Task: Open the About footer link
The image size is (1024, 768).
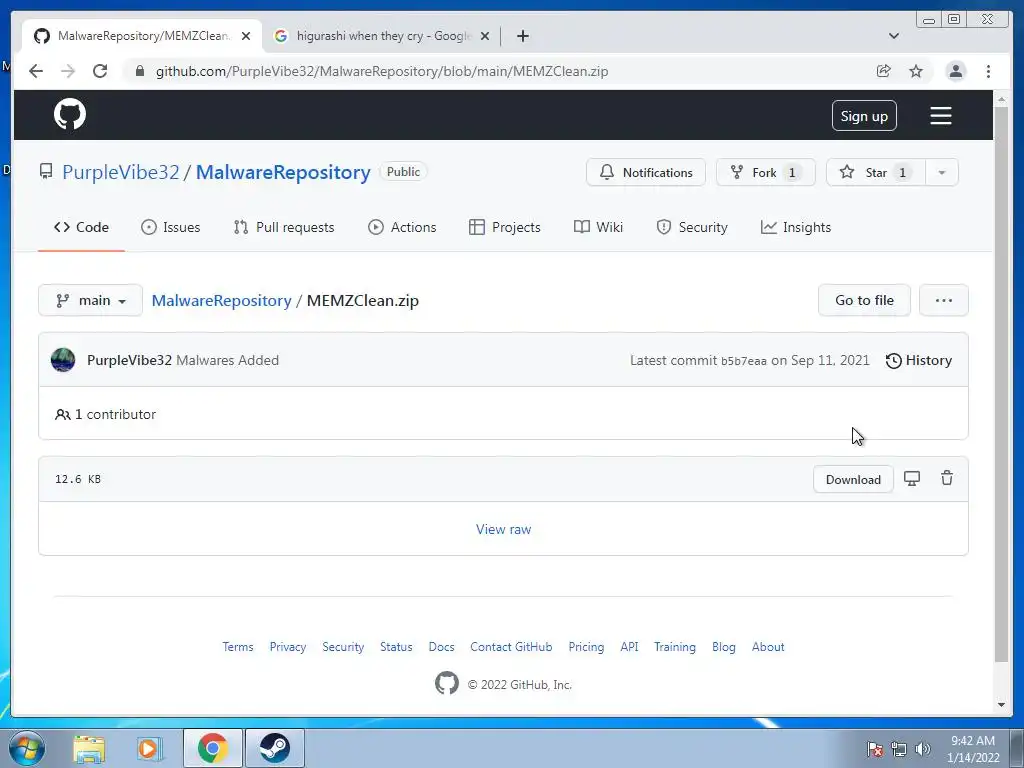Action: click(768, 647)
